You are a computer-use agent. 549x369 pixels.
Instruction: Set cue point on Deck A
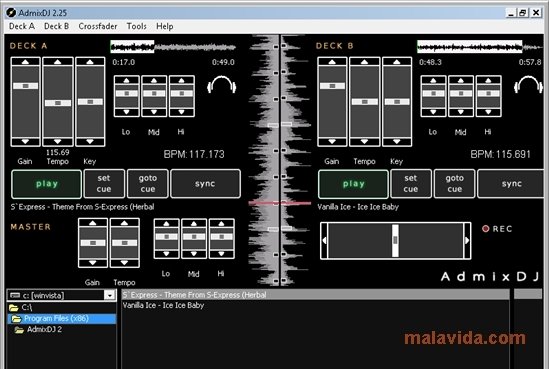(104, 184)
